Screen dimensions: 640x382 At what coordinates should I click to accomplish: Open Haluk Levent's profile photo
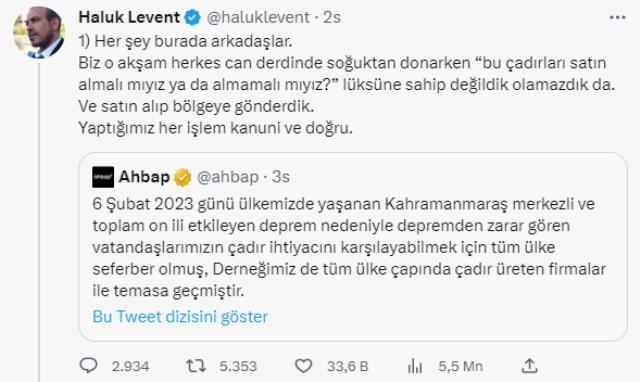(x=39, y=33)
